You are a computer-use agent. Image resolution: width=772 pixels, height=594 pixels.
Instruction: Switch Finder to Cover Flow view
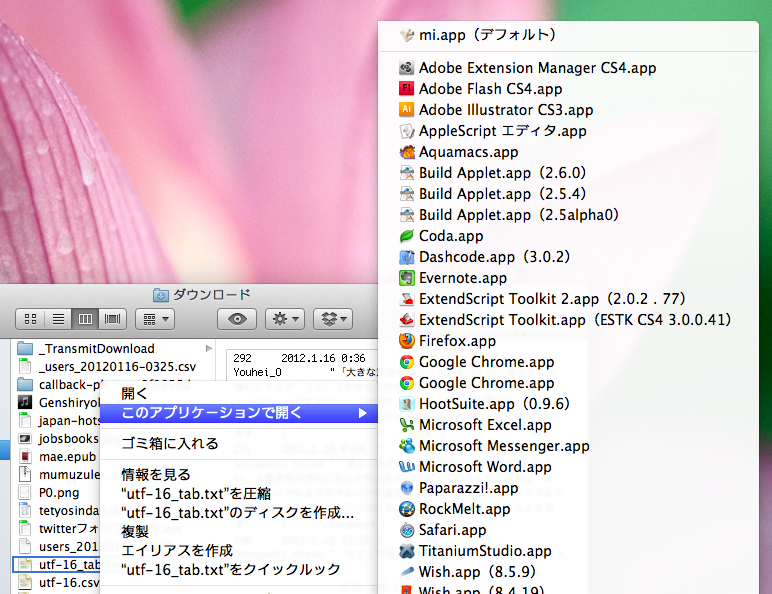pos(113,319)
